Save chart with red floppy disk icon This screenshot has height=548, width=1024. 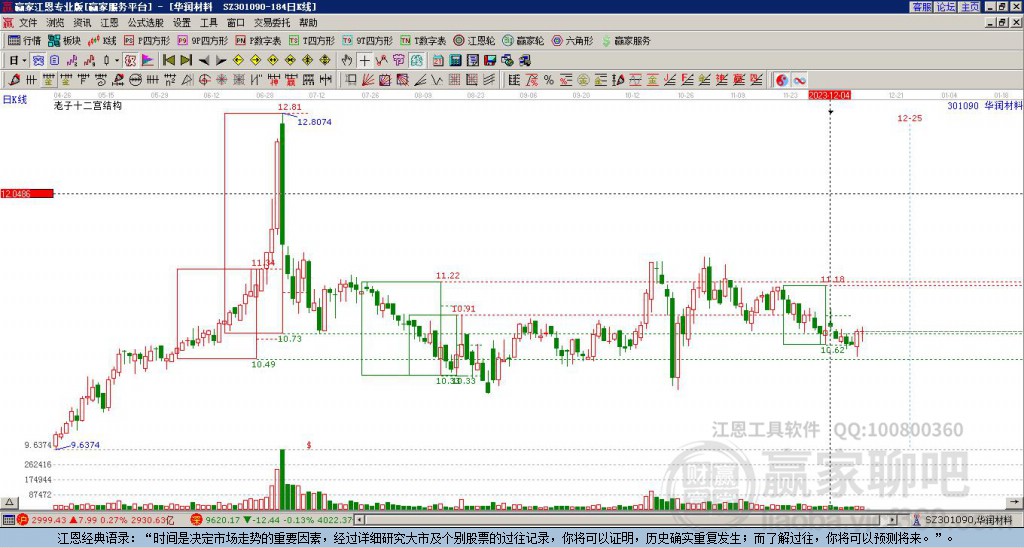490,61
